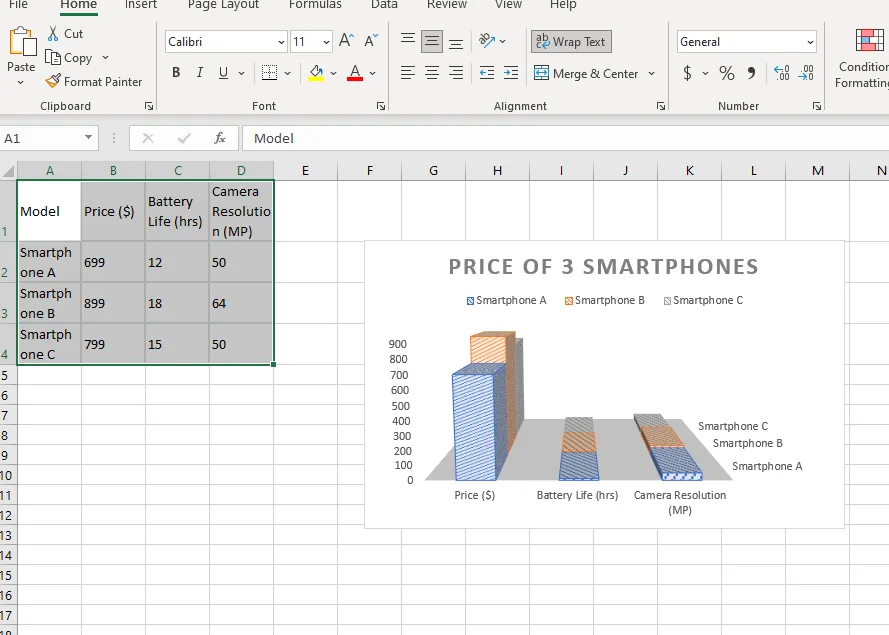Apply Percent Style to selected cells

(x=727, y=73)
